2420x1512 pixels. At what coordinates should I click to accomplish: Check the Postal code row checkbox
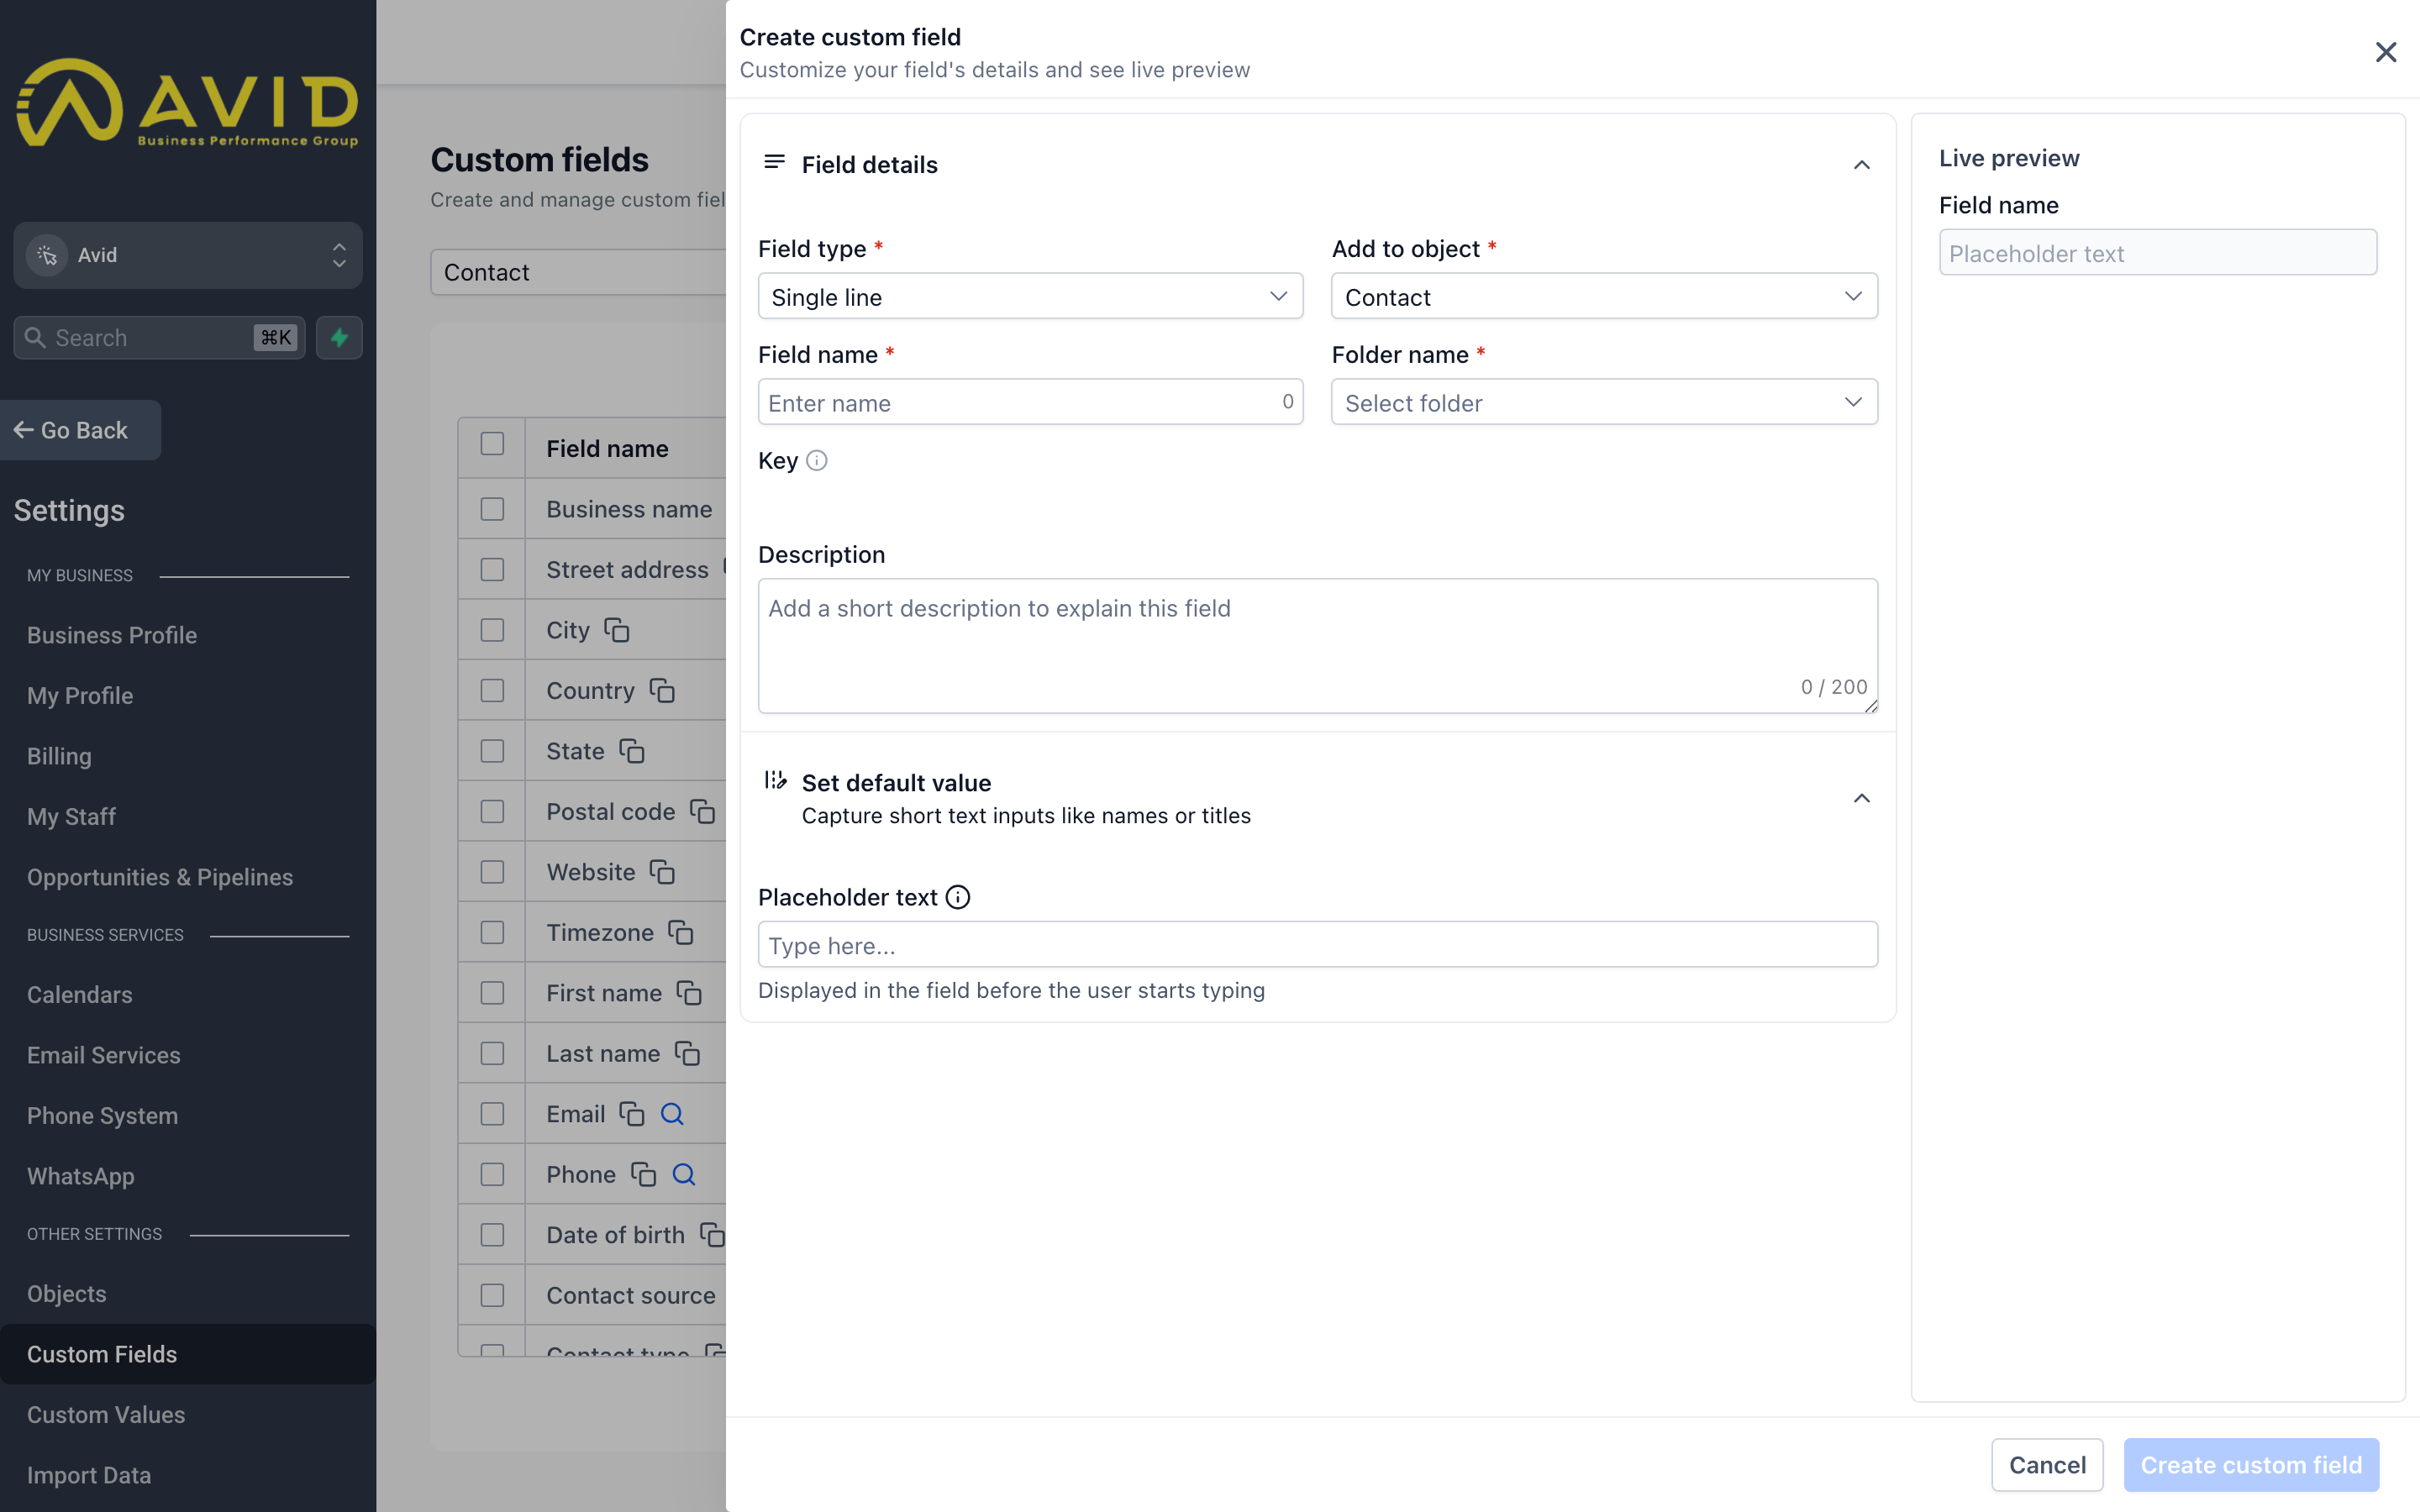(x=492, y=812)
